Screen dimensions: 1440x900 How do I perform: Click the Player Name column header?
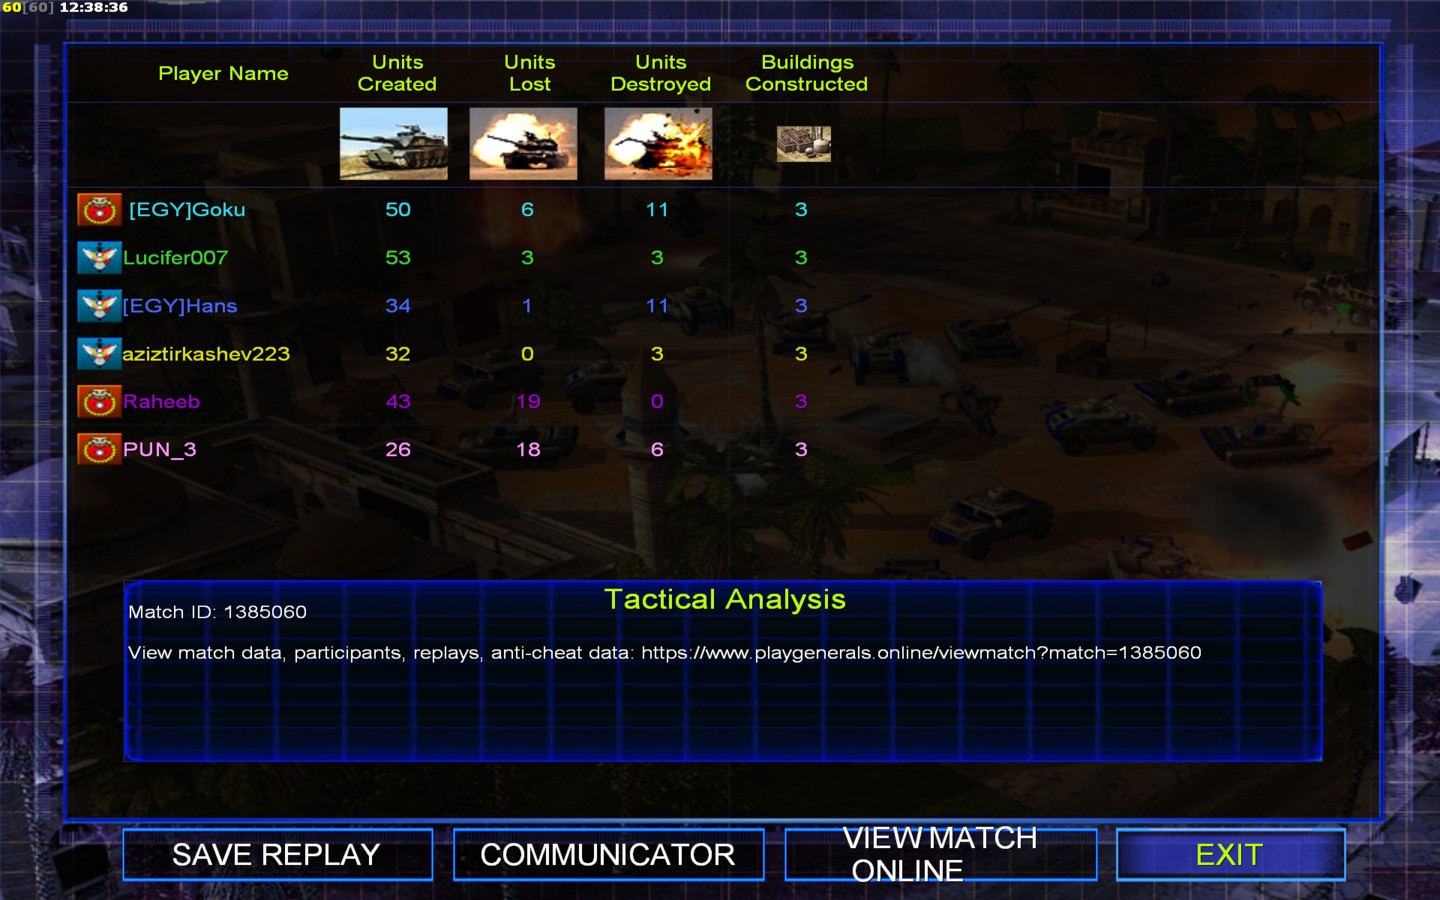(x=223, y=74)
